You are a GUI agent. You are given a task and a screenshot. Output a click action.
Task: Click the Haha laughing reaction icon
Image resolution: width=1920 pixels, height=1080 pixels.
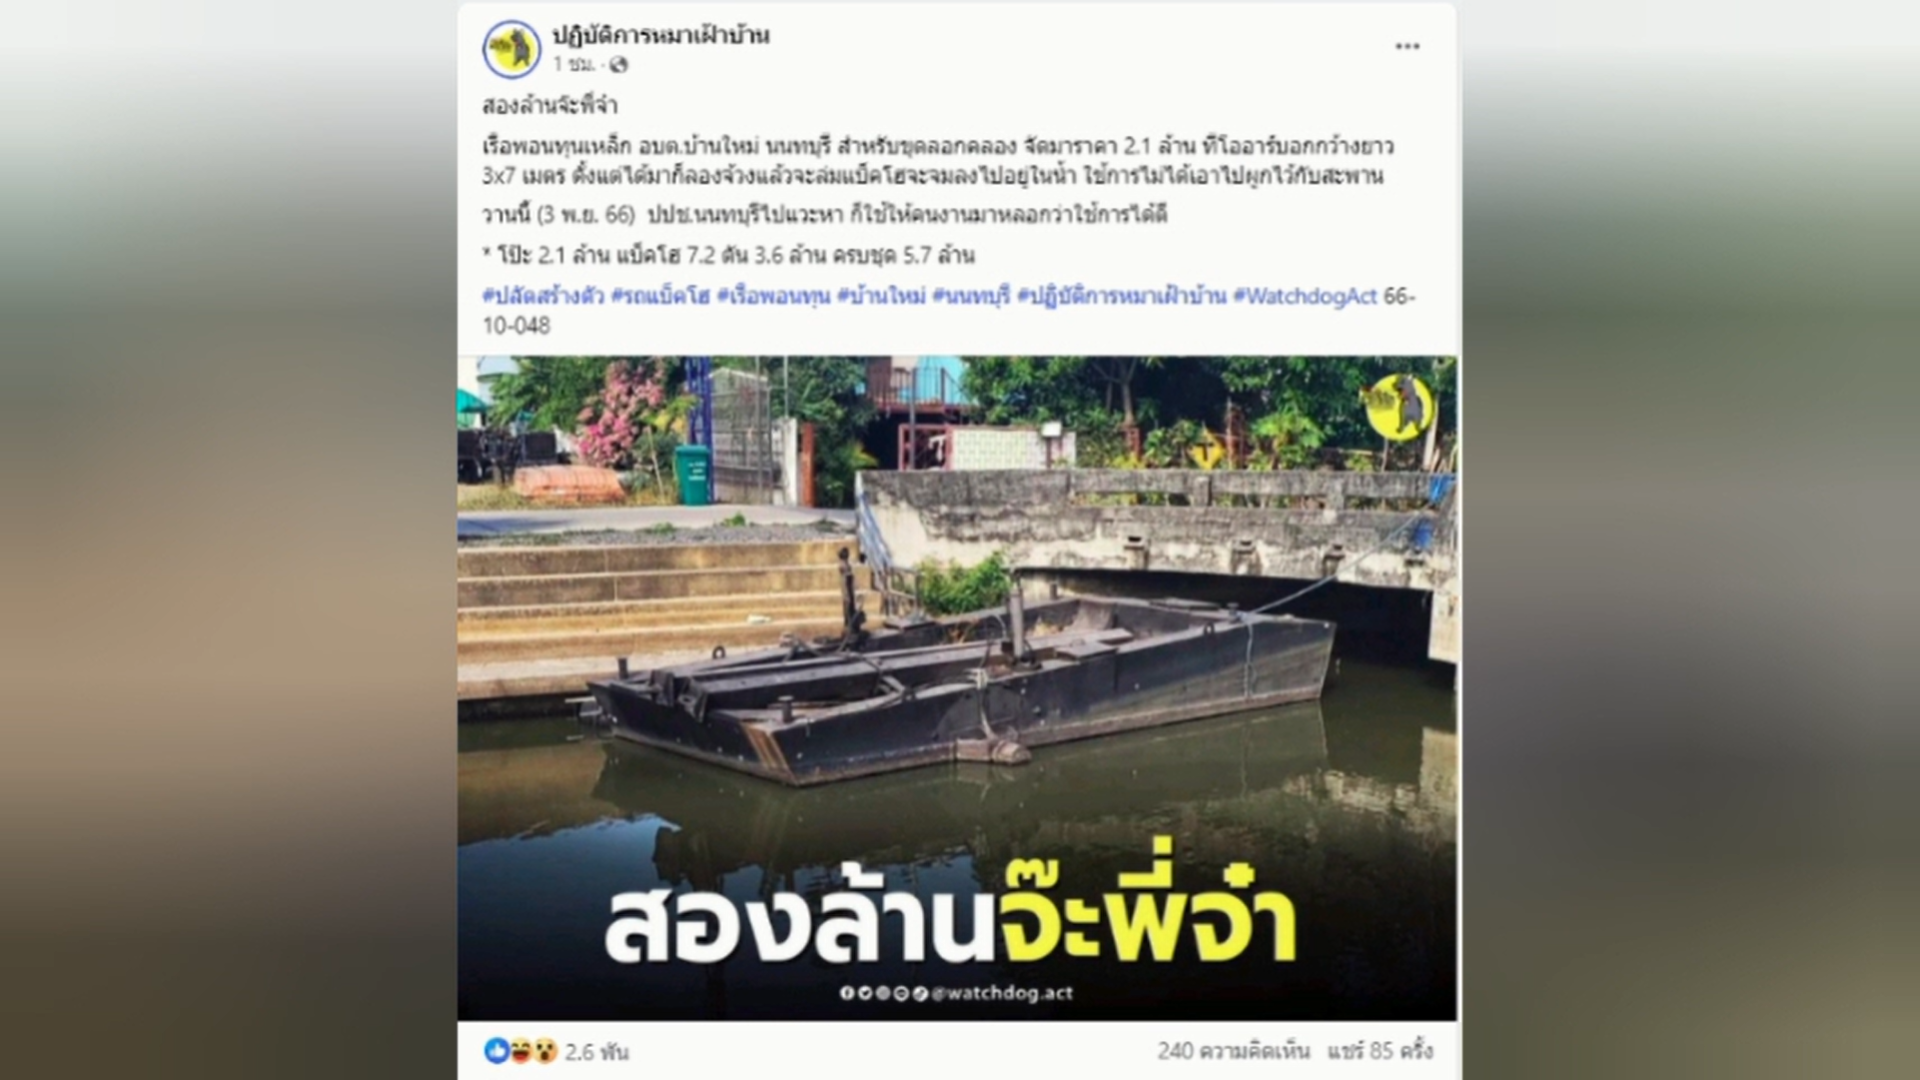click(521, 1050)
